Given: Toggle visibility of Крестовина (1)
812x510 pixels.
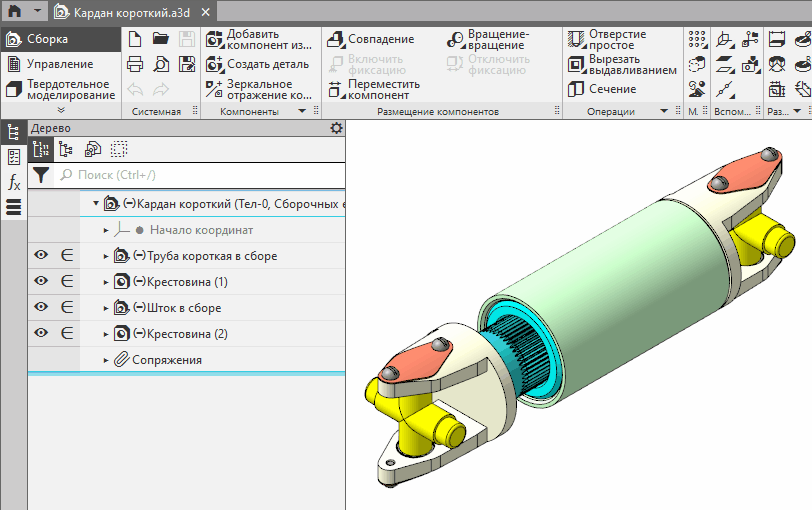Looking at the screenshot, I should tap(42, 282).
